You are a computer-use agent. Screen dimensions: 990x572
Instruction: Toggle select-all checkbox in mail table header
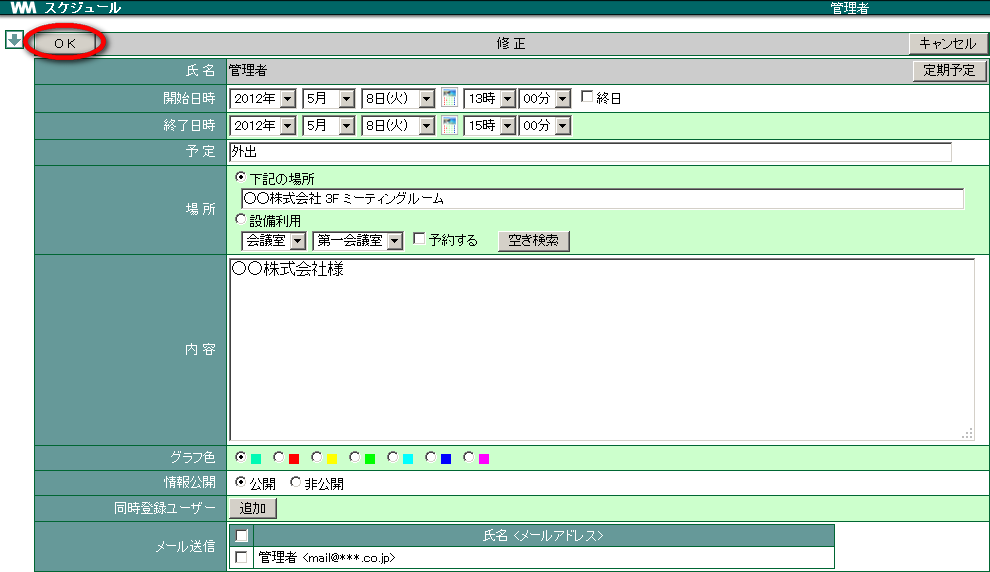pyautogui.click(x=241, y=536)
